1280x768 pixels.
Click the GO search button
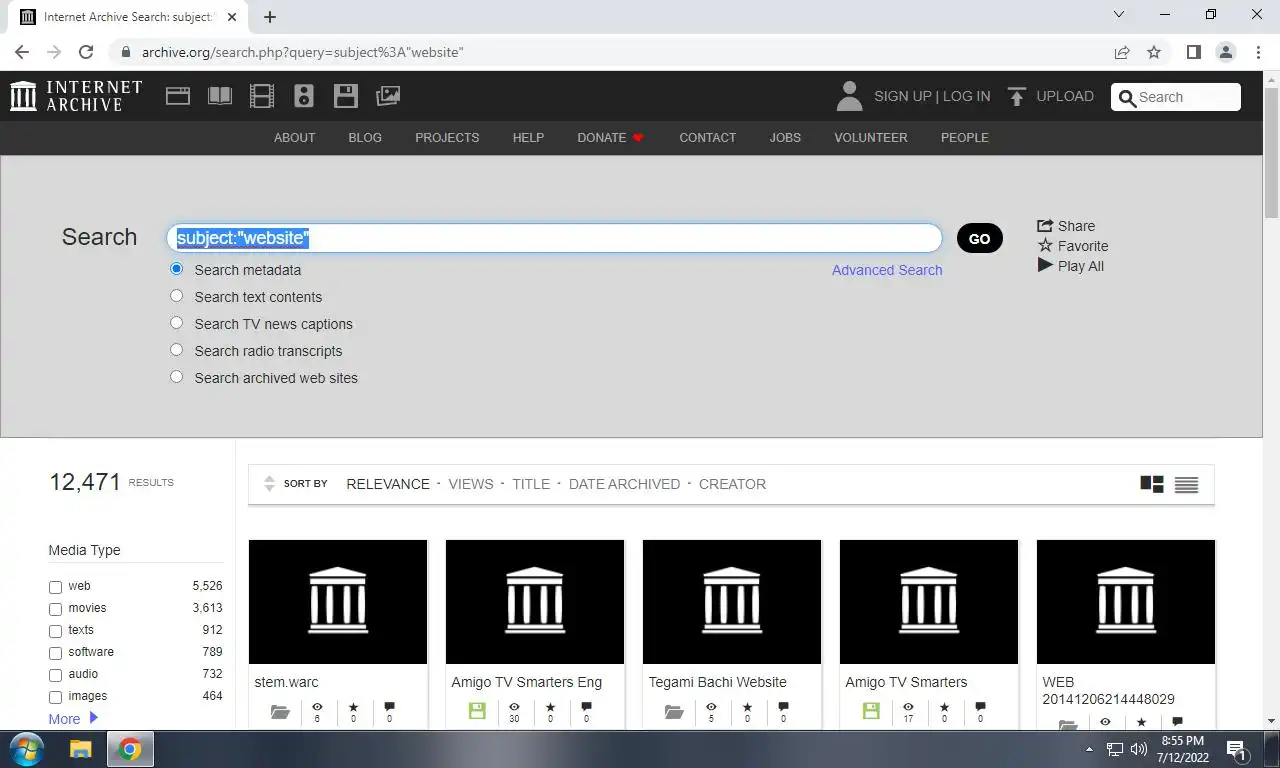(980, 238)
